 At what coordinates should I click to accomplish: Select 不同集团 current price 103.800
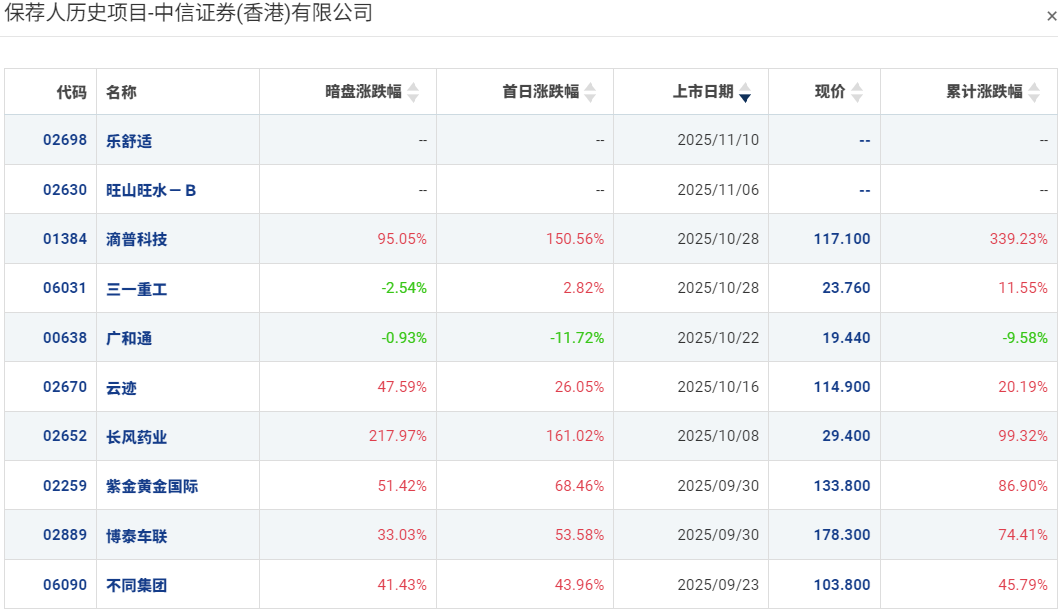click(842, 585)
